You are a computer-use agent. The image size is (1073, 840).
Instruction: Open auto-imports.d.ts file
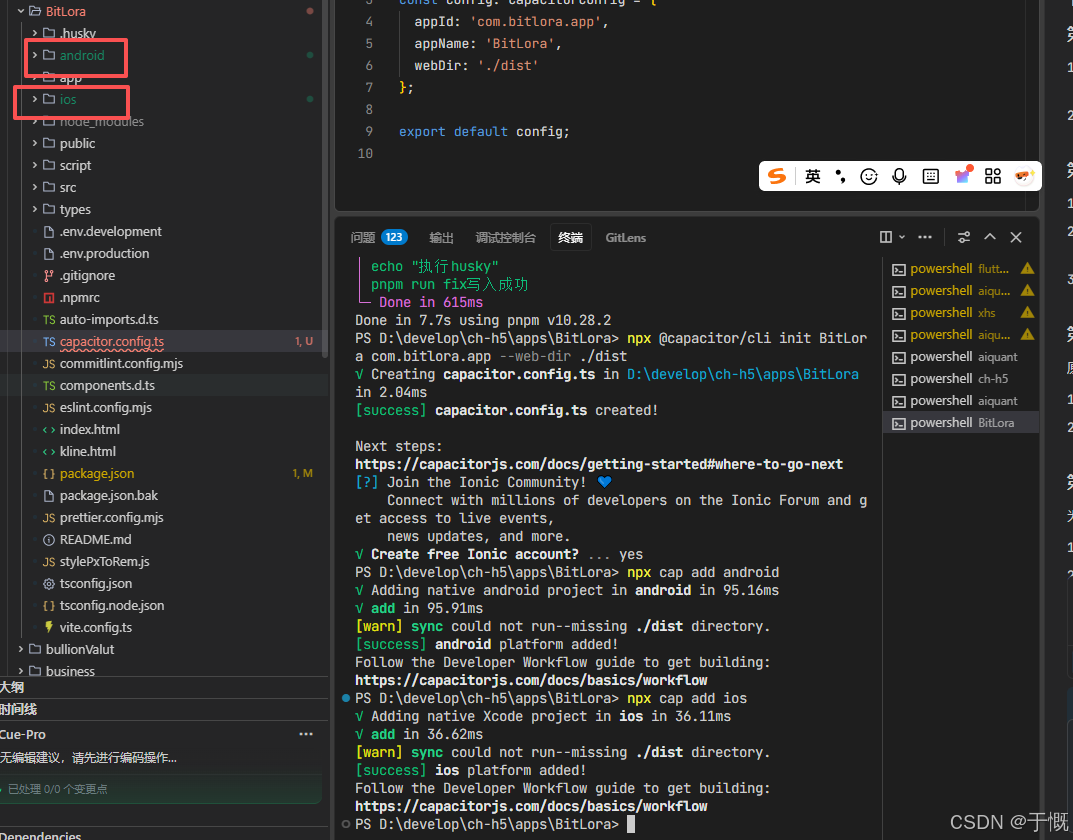click(109, 319)
